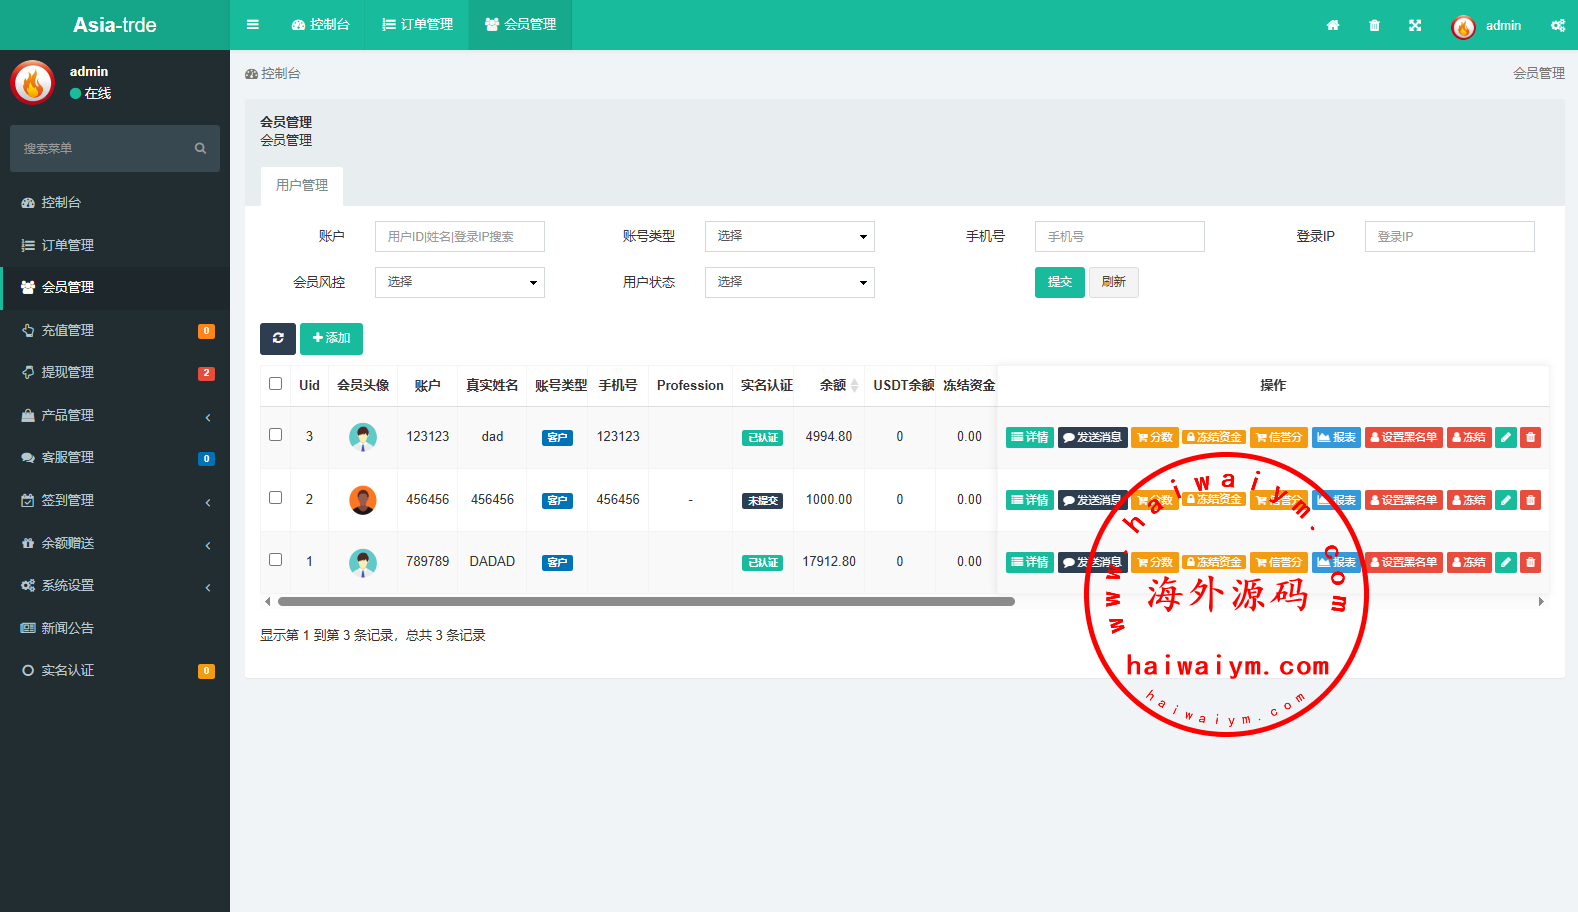
Task: Open the settings gears icon at top right
Action: (1558, 25)
